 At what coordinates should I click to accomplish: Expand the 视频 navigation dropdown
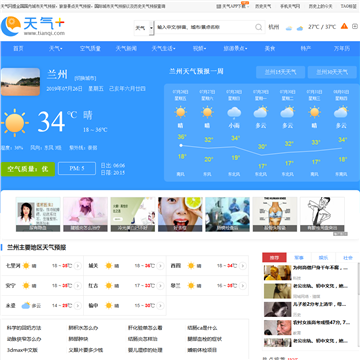199,49
